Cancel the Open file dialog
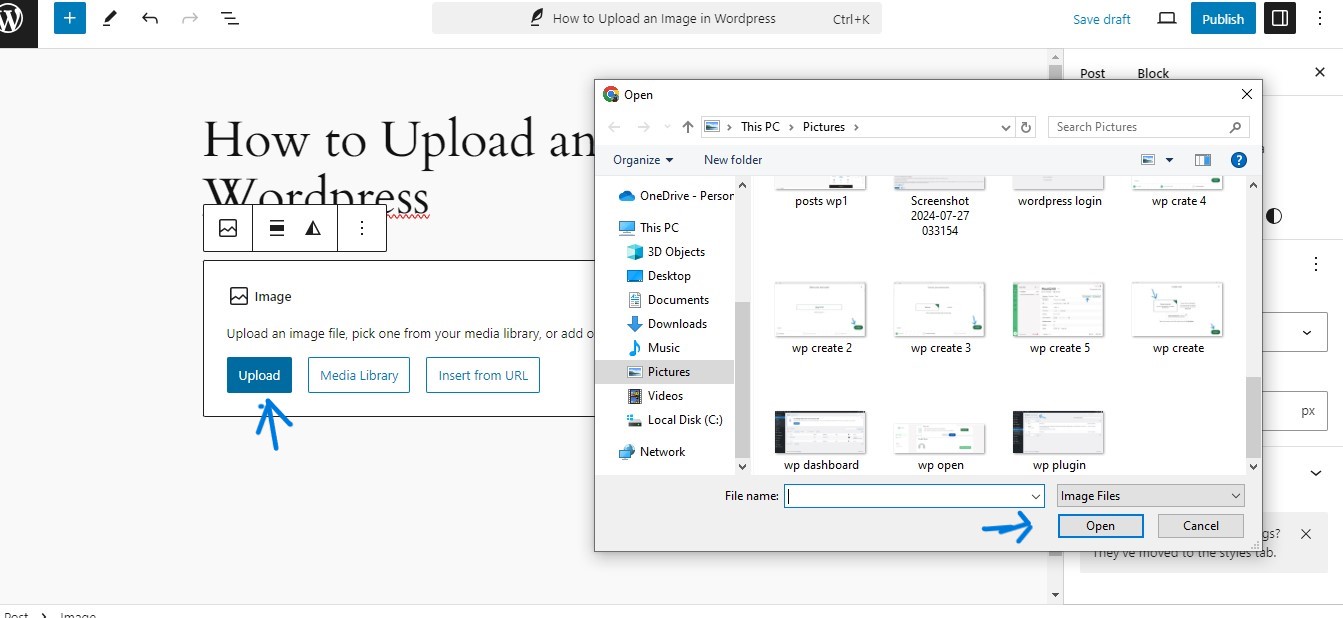Image resolution: width=1343 pixels, height=618 pixels. tap(1200, 526)
